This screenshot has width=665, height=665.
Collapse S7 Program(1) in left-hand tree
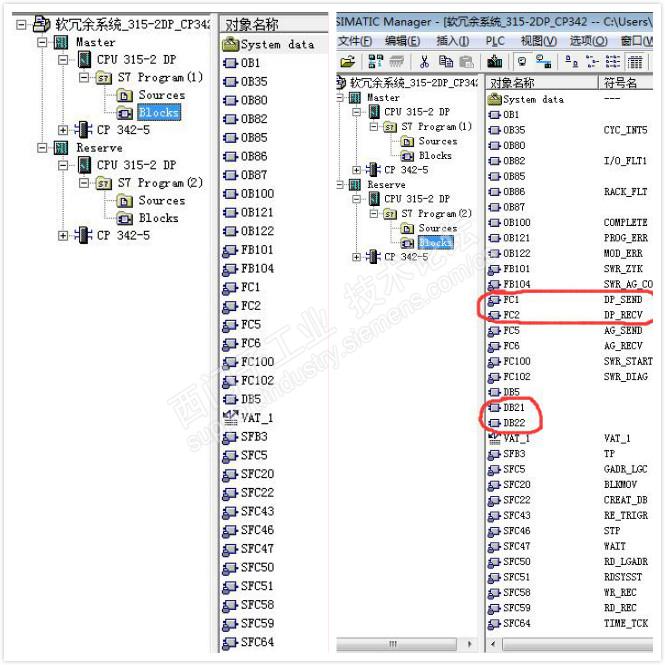pos(84,78)
